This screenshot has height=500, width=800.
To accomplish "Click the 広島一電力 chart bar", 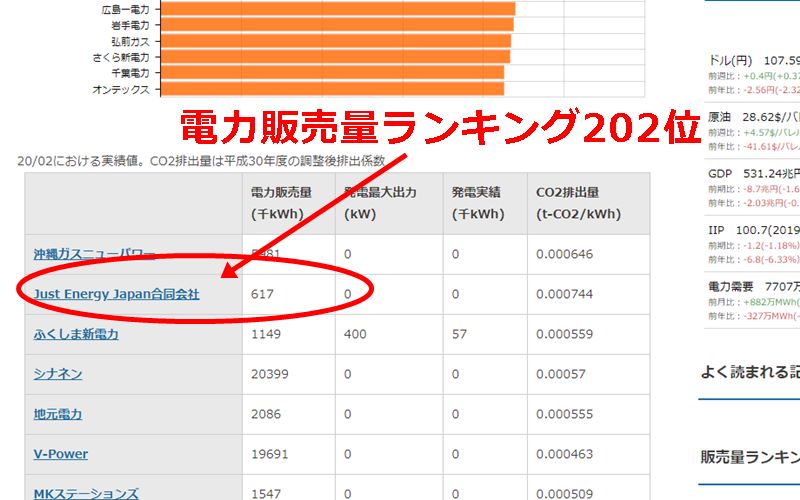I will tap(338, 9).
